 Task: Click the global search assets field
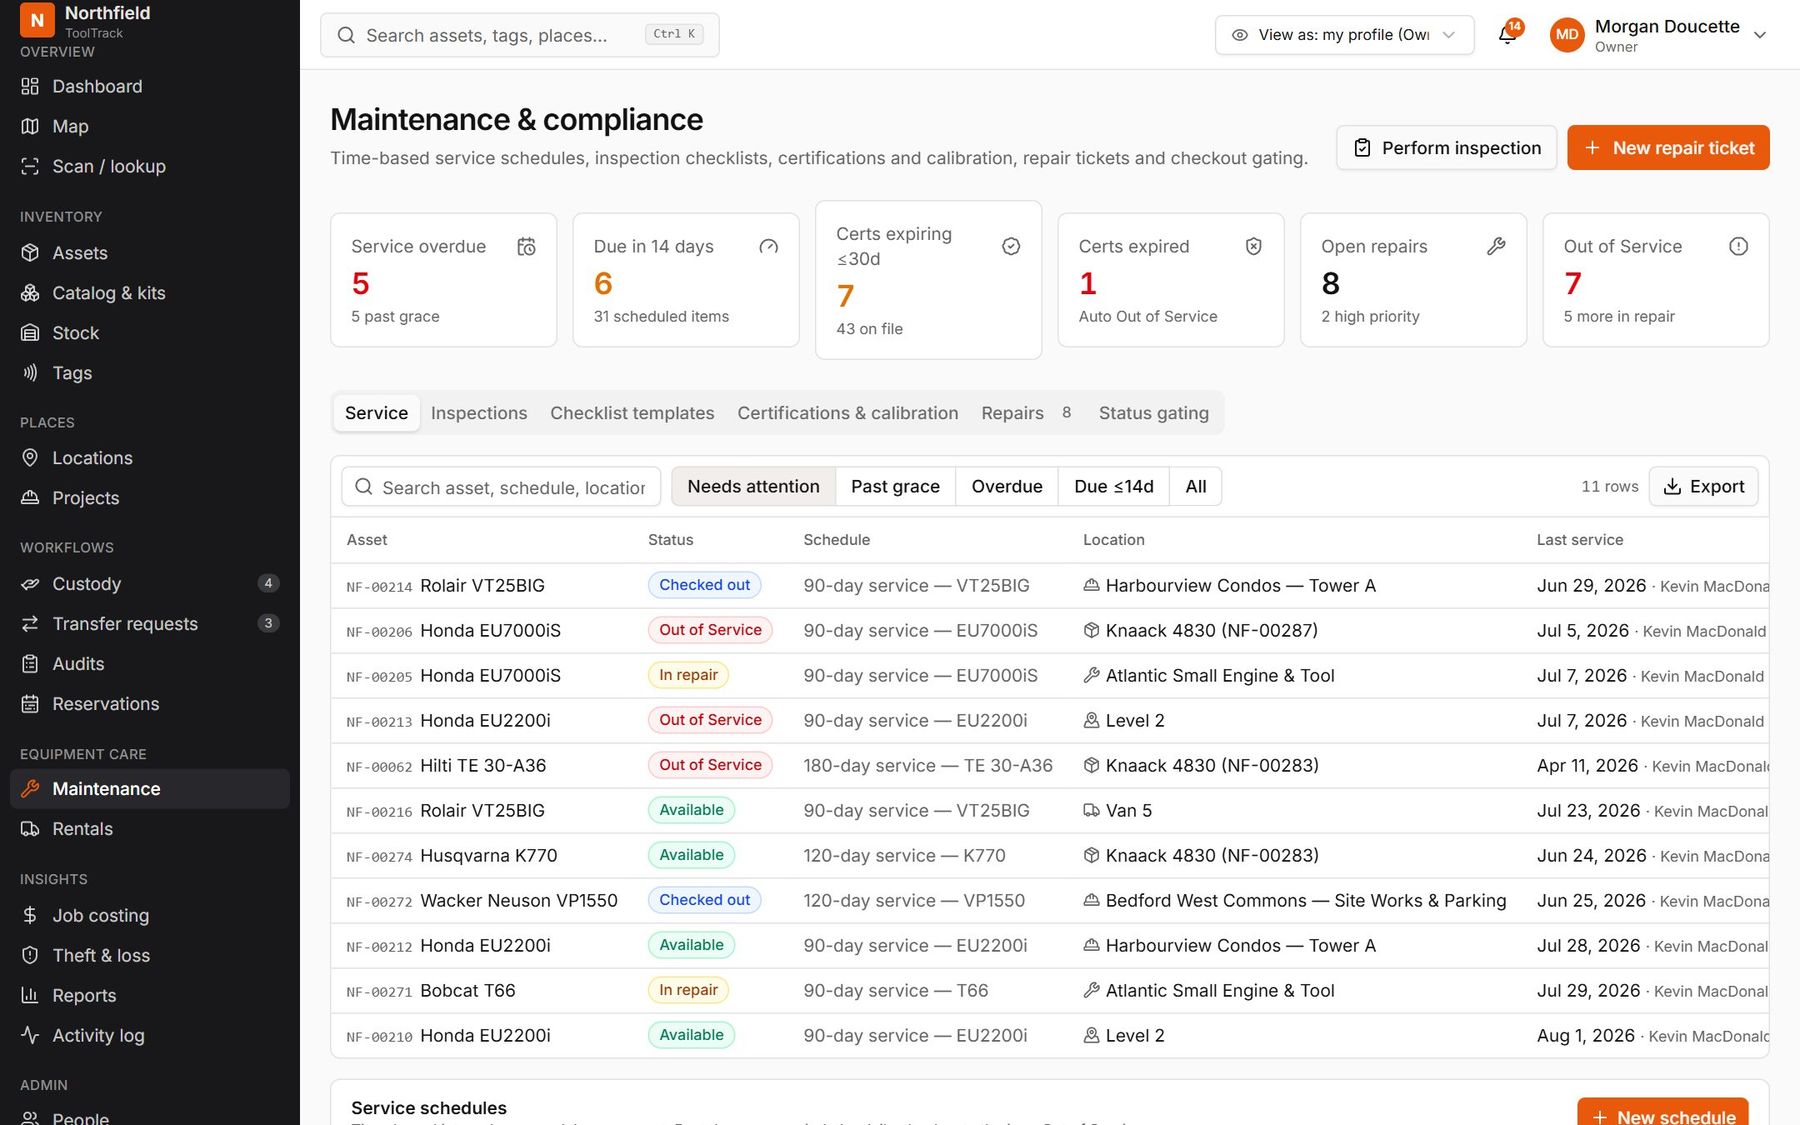(x=519, y=35)
